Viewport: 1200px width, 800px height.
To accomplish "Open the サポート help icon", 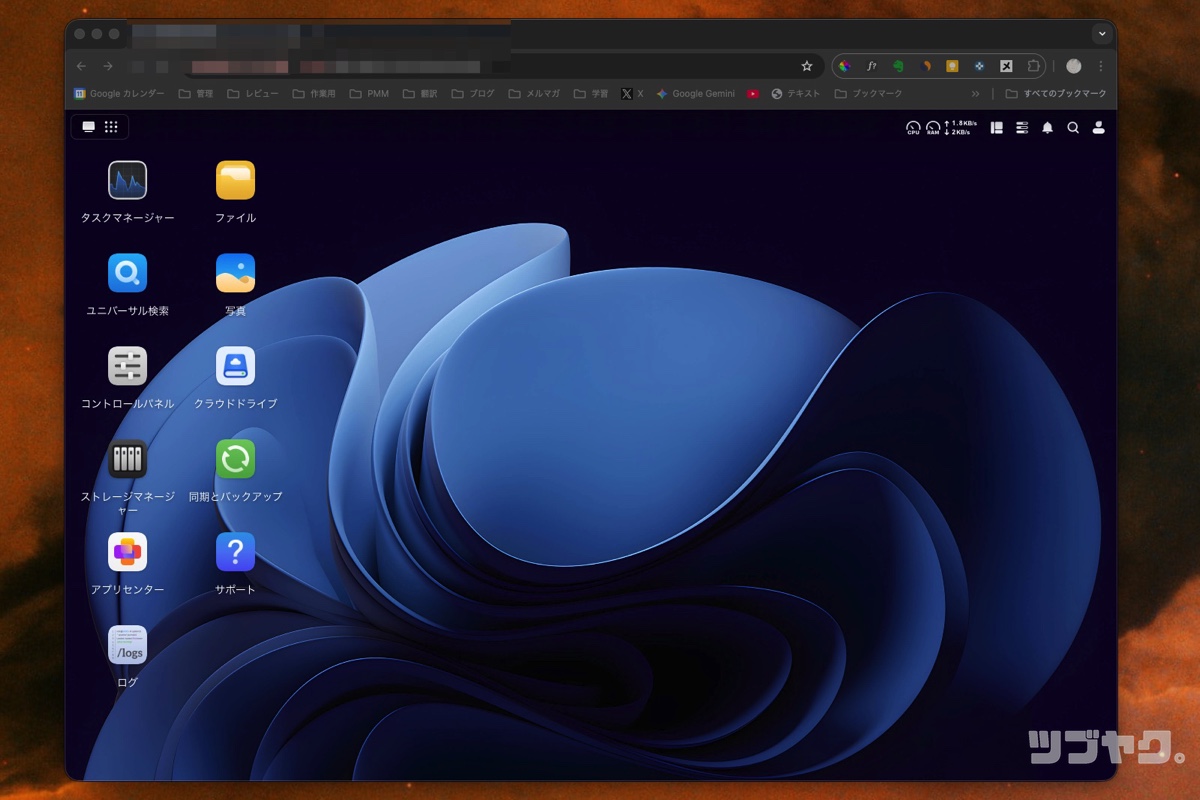I will pos(235,552).
